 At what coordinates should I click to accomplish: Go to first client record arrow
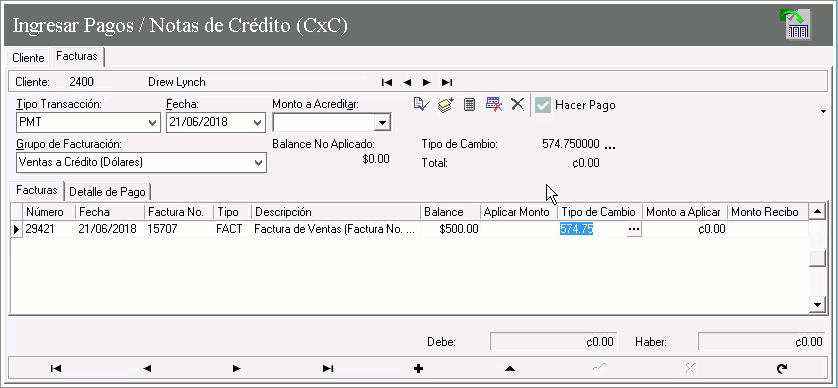[x=387, y=82]
